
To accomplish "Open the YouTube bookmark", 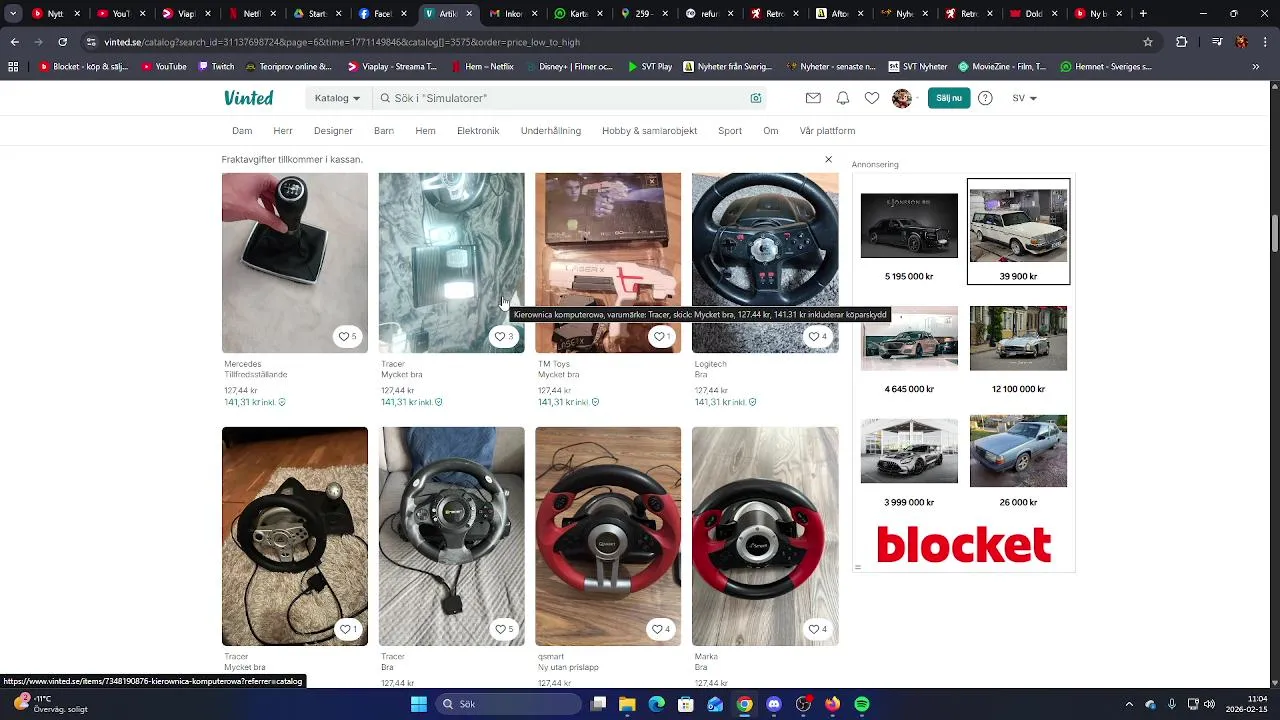I will point(163,67).
